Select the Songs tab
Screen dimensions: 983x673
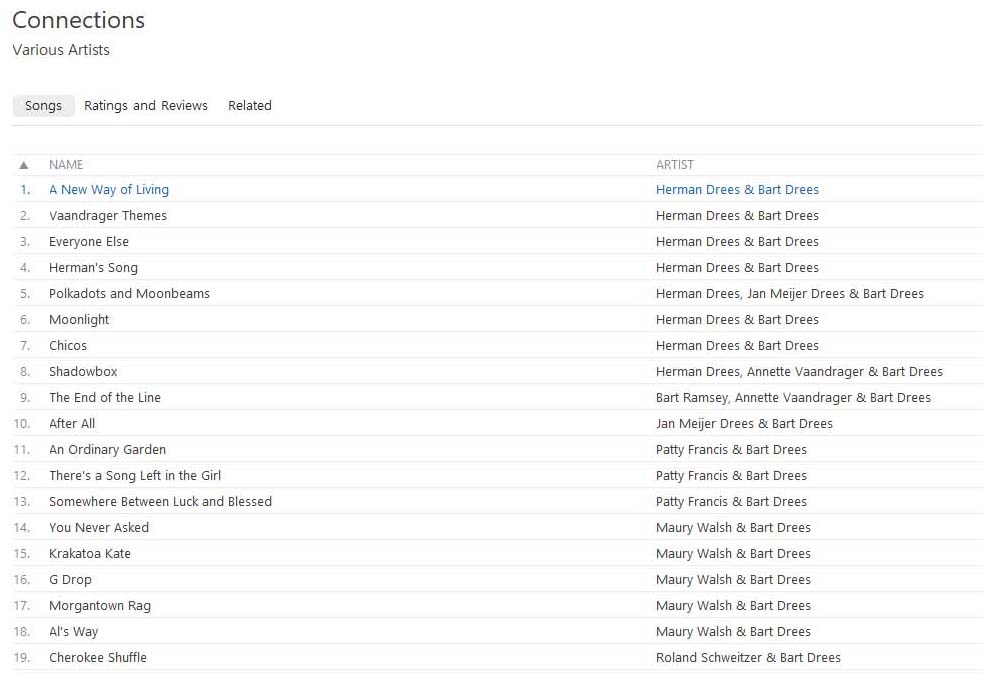[x=43, y=106]
